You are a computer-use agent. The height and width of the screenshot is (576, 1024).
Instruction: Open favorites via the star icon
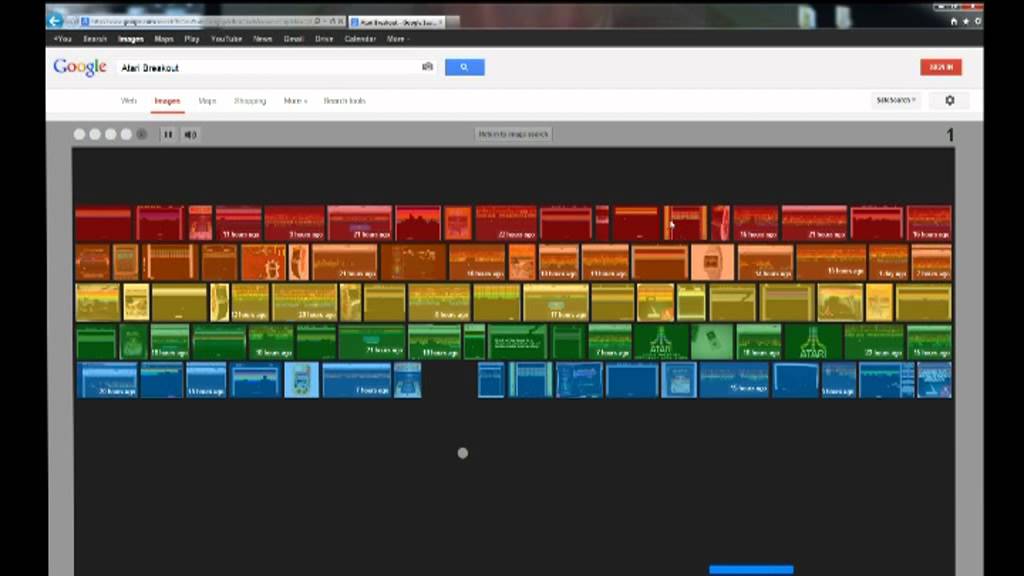coord(966,22)
